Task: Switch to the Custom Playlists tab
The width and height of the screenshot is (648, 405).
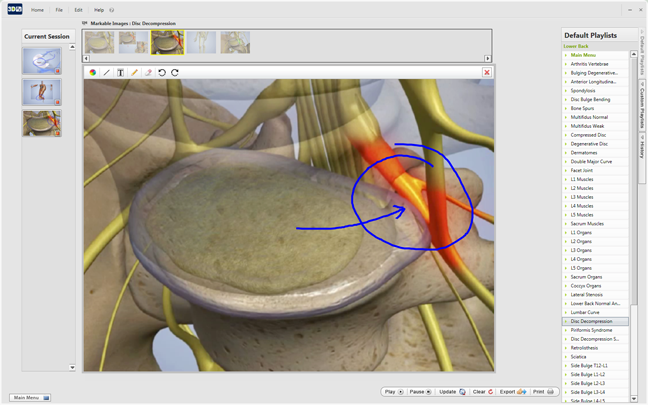Action: point(642,106)
